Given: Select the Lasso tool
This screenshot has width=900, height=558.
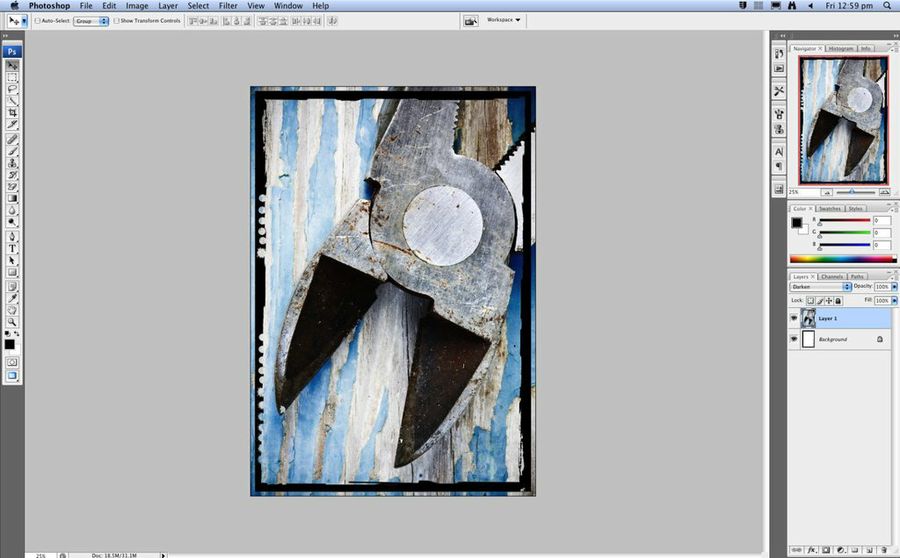Looking at the screenshot, I should 12,89.
